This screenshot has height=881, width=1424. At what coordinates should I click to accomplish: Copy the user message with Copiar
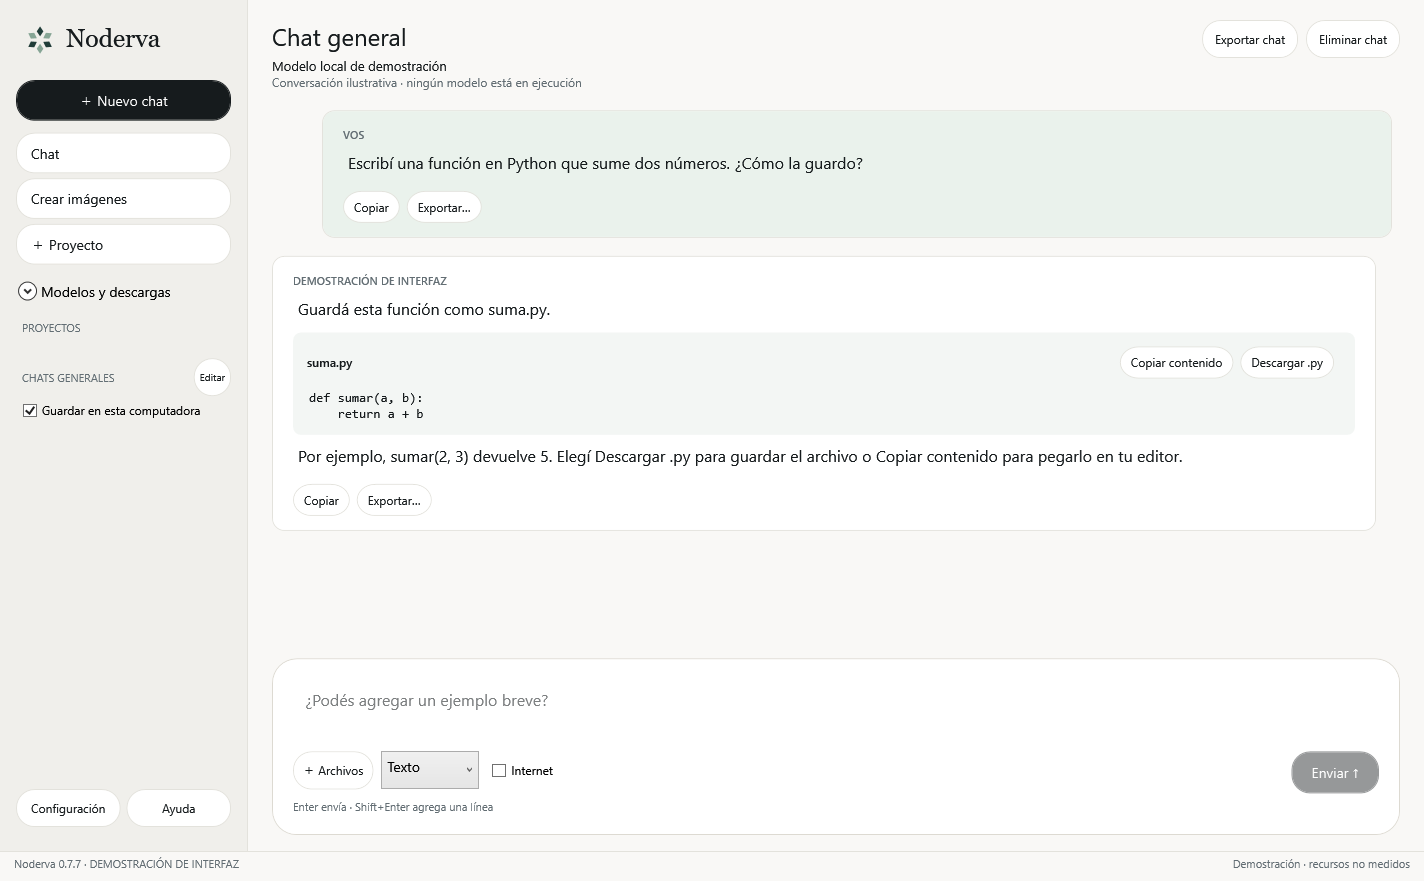[x=371, y=208]
